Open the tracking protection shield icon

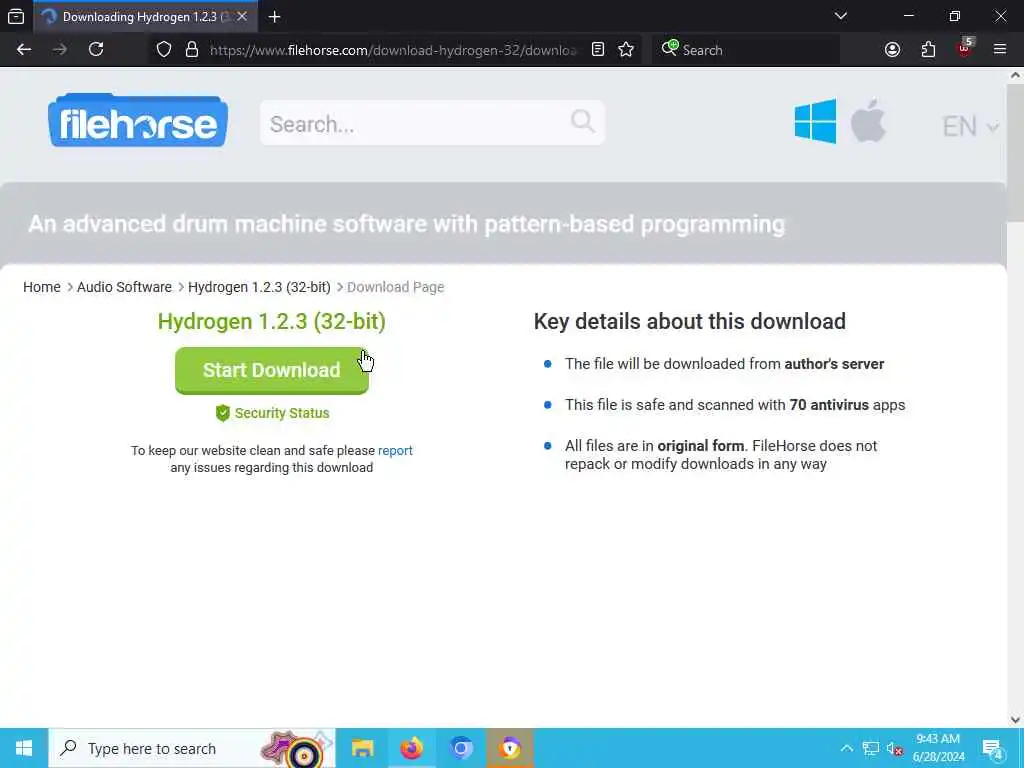(x=164, y=50)
